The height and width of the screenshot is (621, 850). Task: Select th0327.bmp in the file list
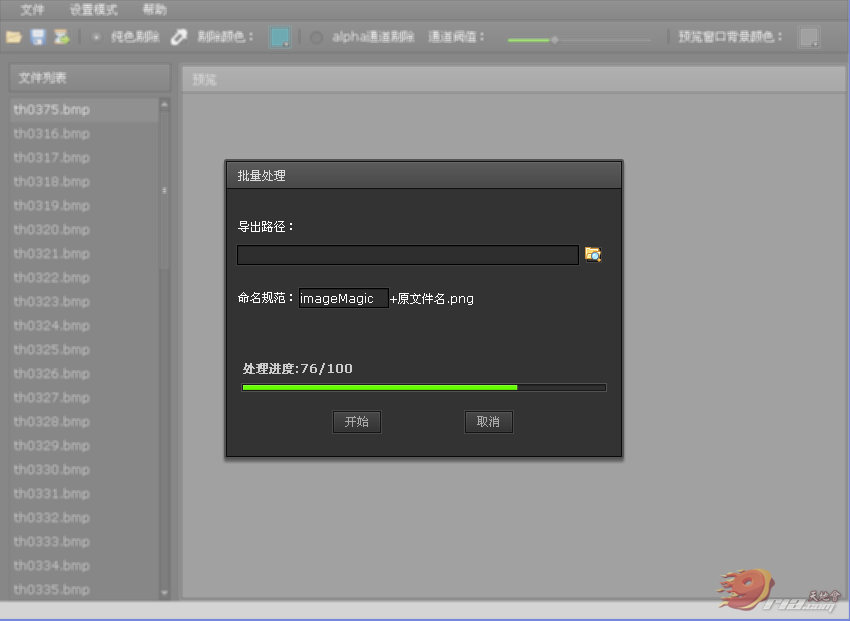(x=84, y=397)
